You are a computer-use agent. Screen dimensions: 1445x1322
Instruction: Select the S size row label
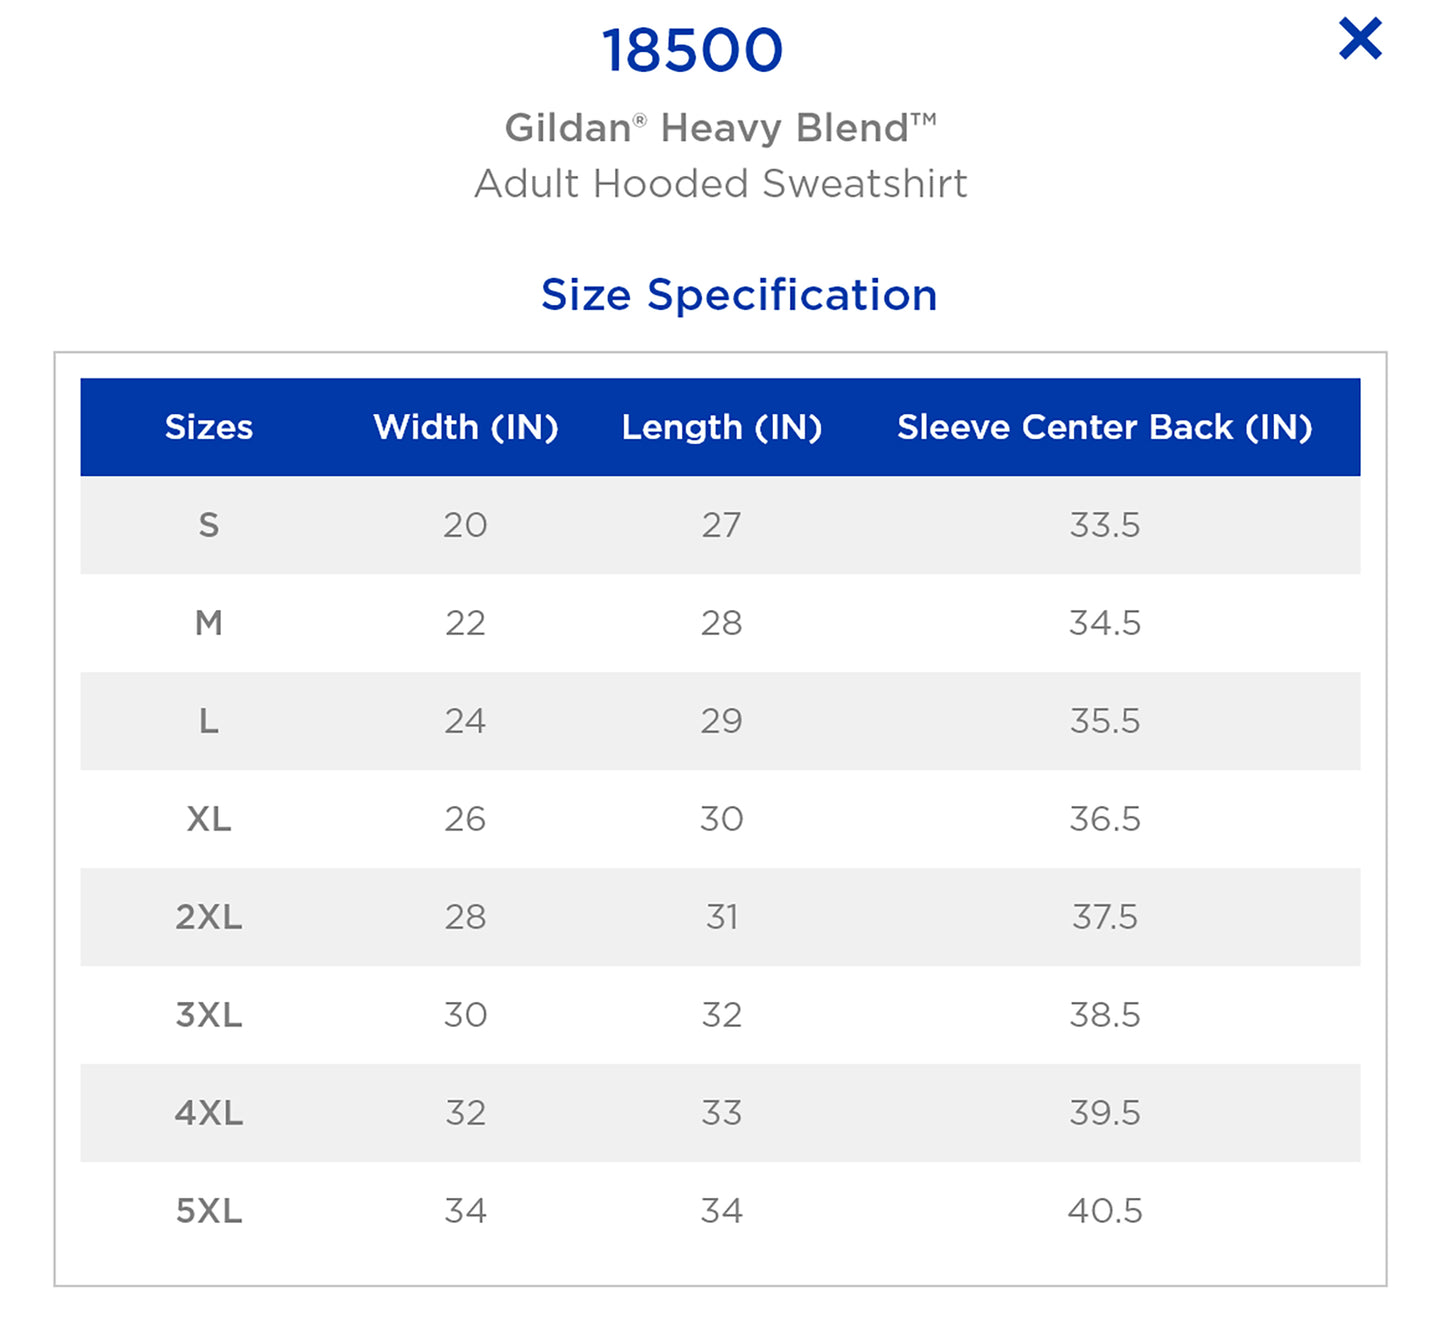coord(208,525)
